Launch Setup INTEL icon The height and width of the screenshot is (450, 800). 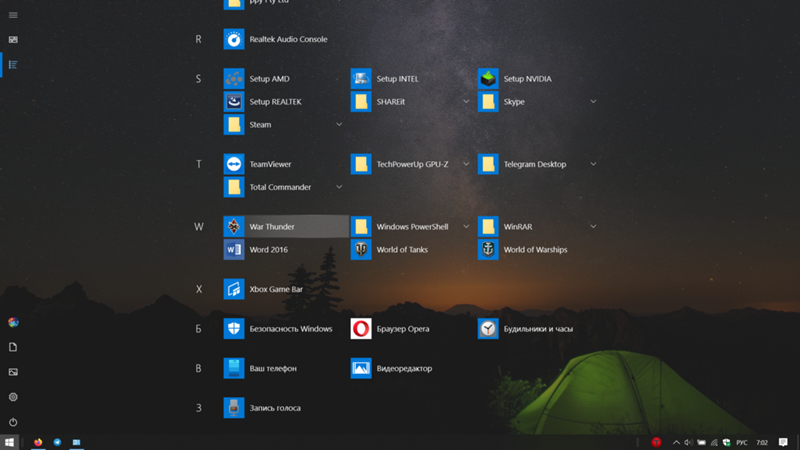(361, 79)
